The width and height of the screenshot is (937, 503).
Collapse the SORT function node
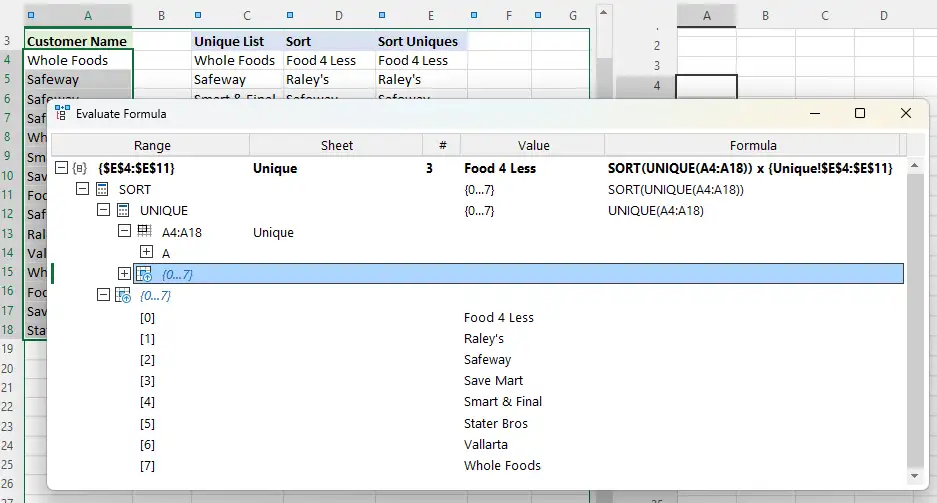(82, 189)
